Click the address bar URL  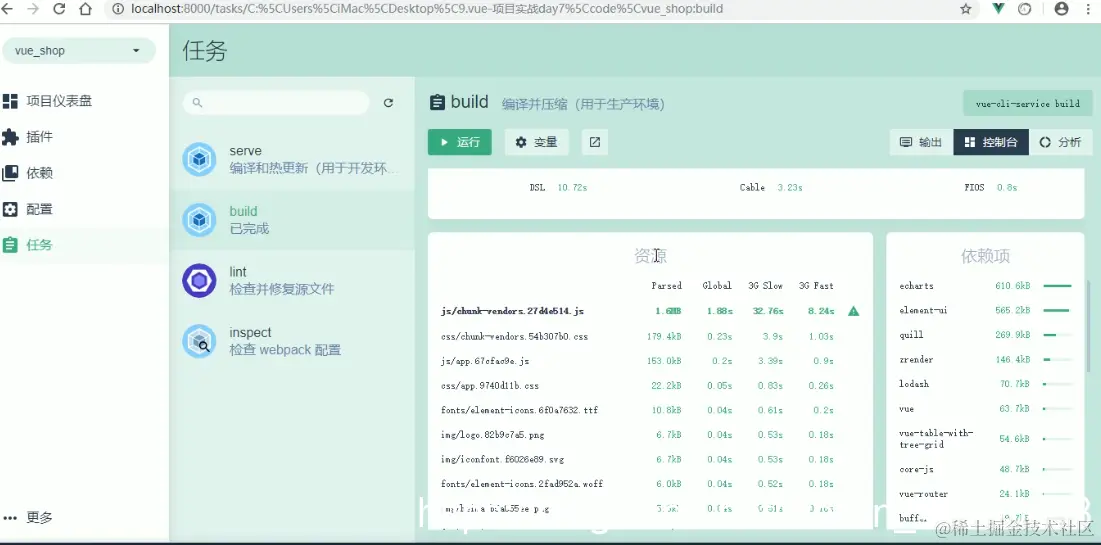427,9
